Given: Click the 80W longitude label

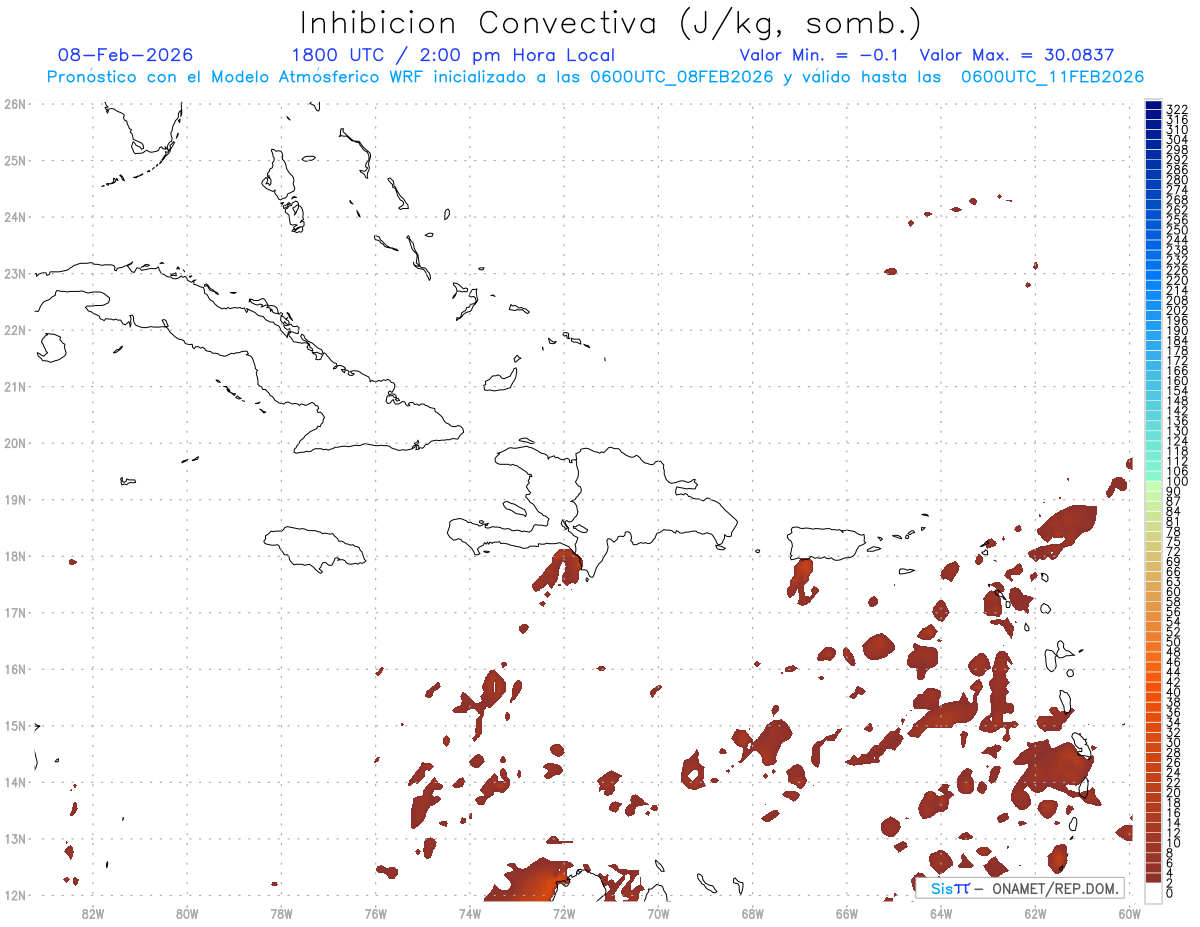Looking at the screenshot, I should coord(187,912).
